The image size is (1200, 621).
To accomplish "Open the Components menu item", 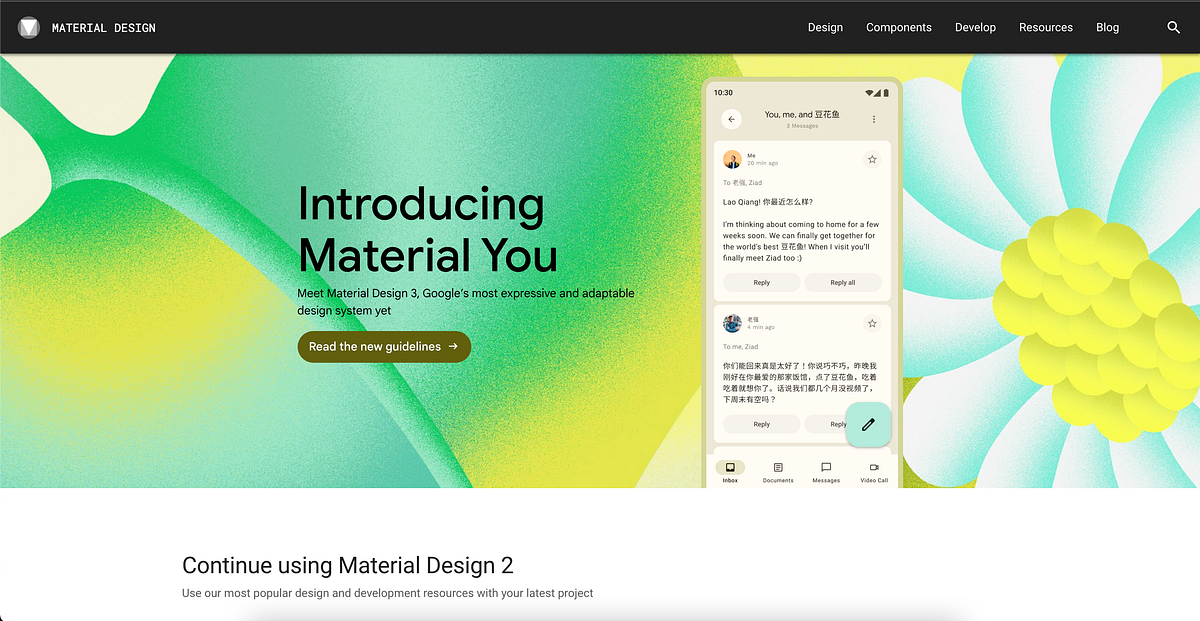I will (899, 27).
